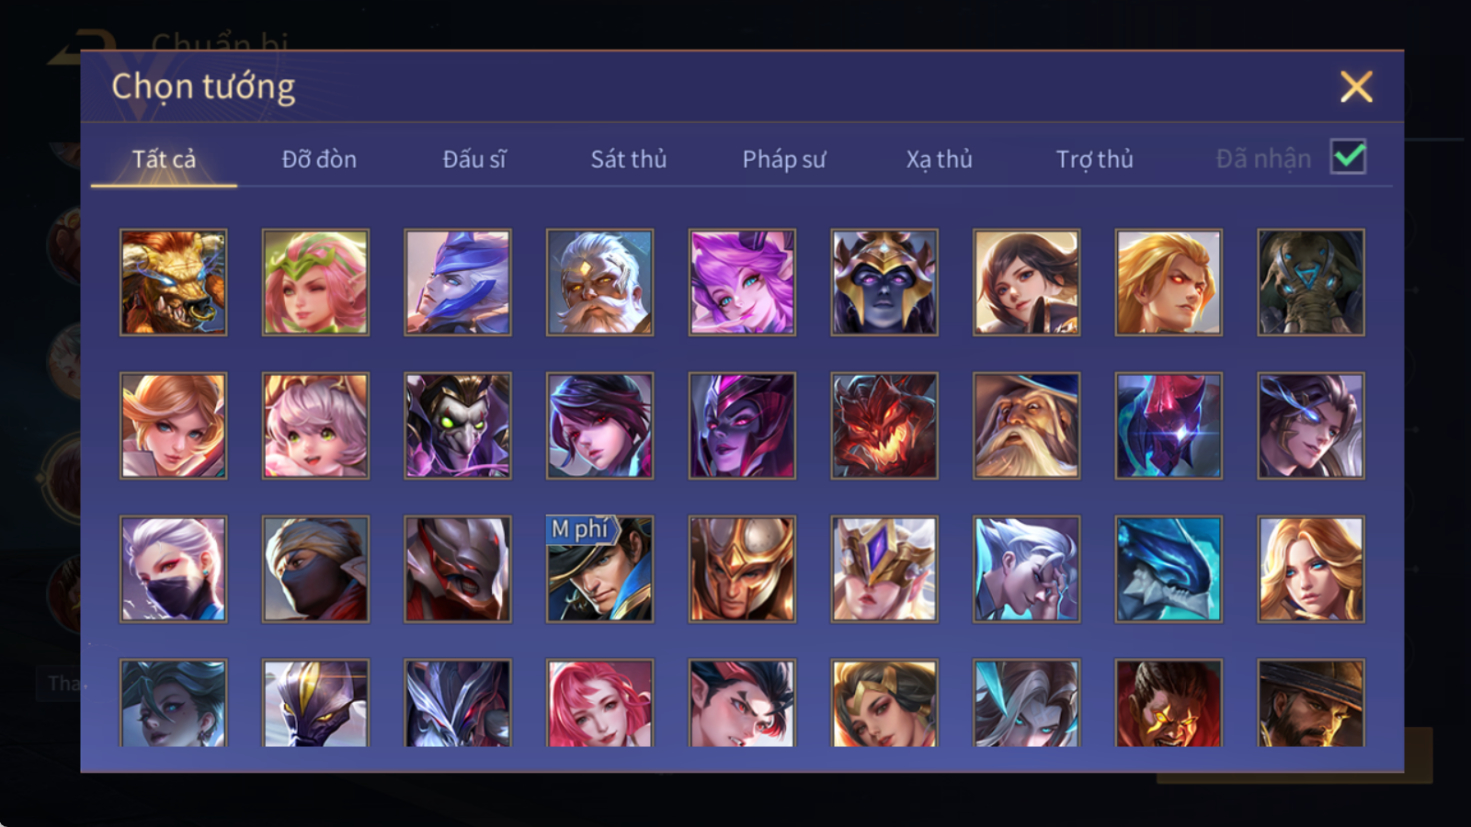
Task: Select the golden spartan helmet hero
Action: click(742, 569)
